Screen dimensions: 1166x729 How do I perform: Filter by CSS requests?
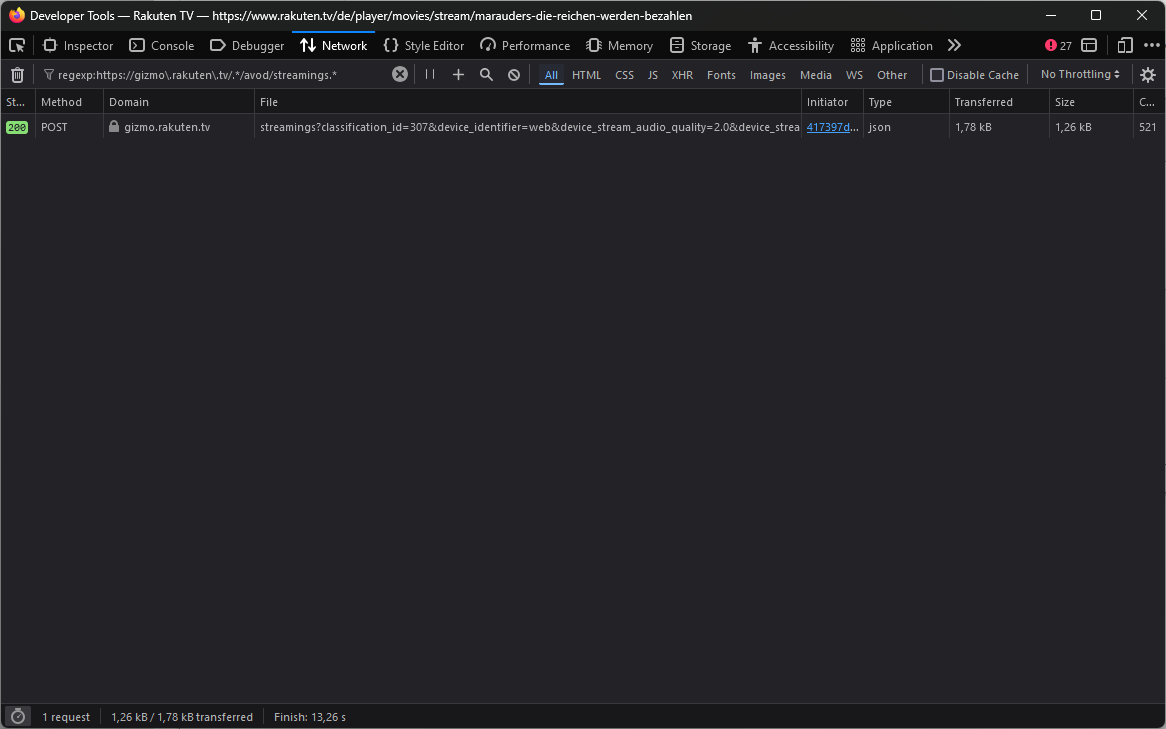pyautogui.click(x=625, y=75)
